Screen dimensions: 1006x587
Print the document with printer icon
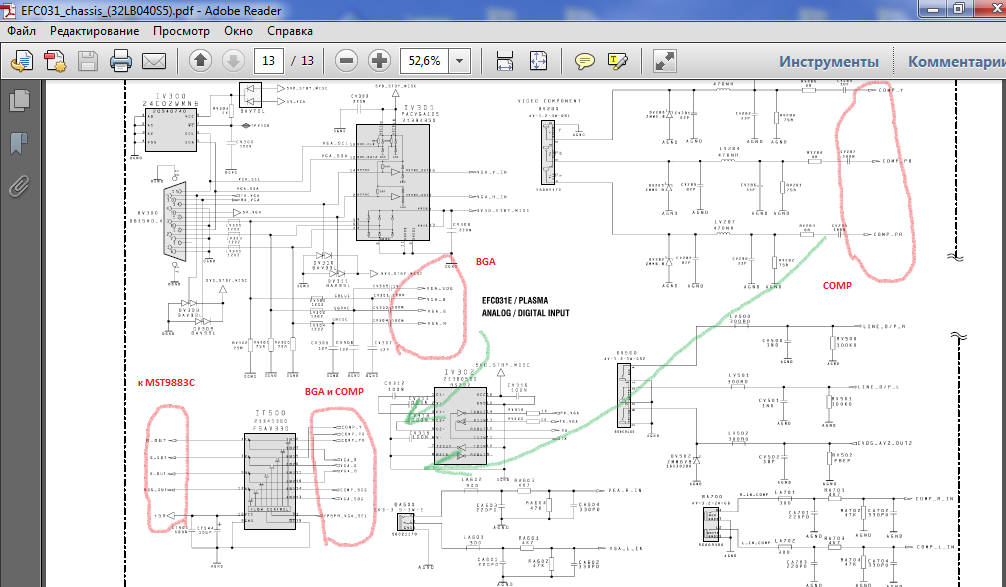(x=121, y=61)
